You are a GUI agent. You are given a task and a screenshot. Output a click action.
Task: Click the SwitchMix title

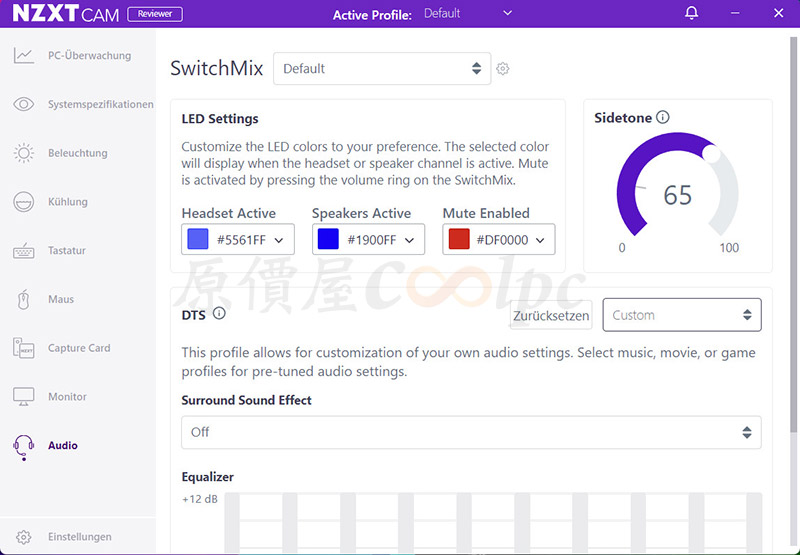pos(217,68)
